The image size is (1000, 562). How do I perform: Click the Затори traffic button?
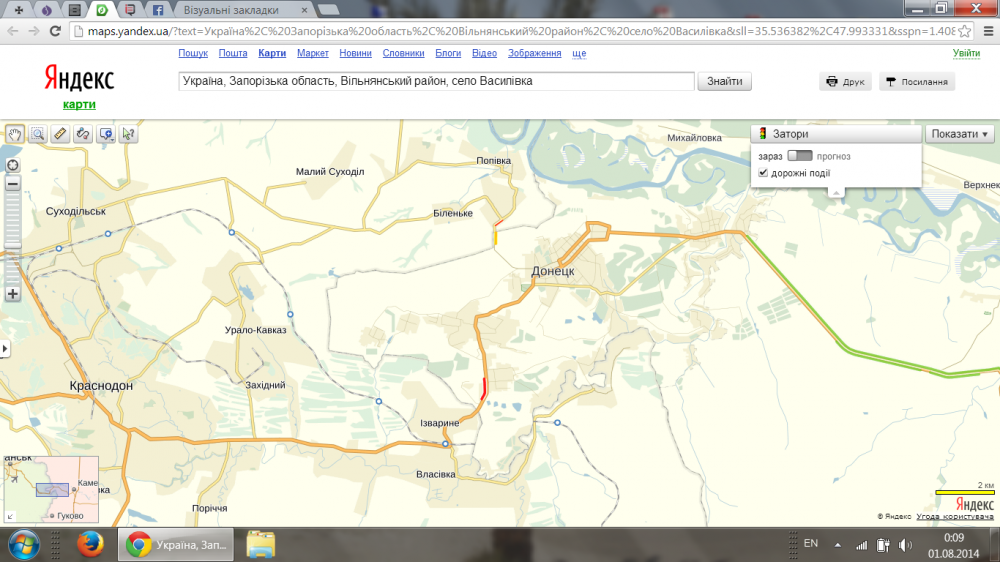click(x=836, y=134)
